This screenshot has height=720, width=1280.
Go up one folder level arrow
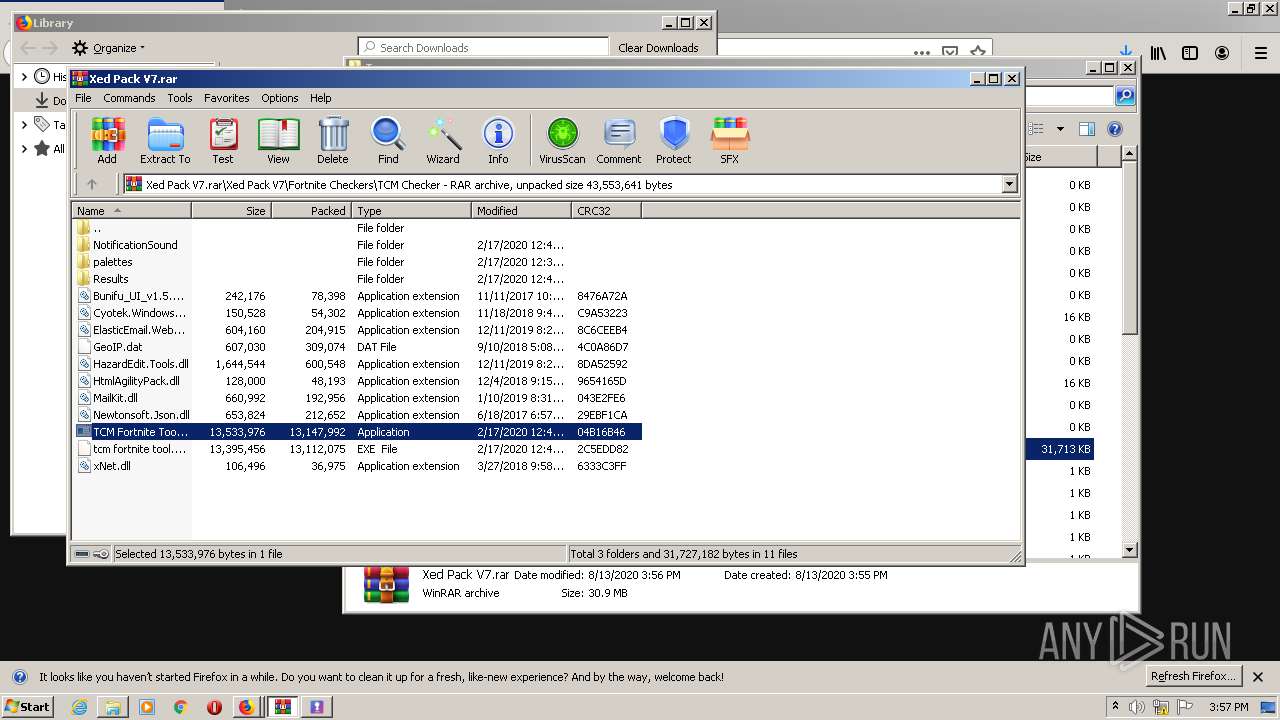click(92, 184)
